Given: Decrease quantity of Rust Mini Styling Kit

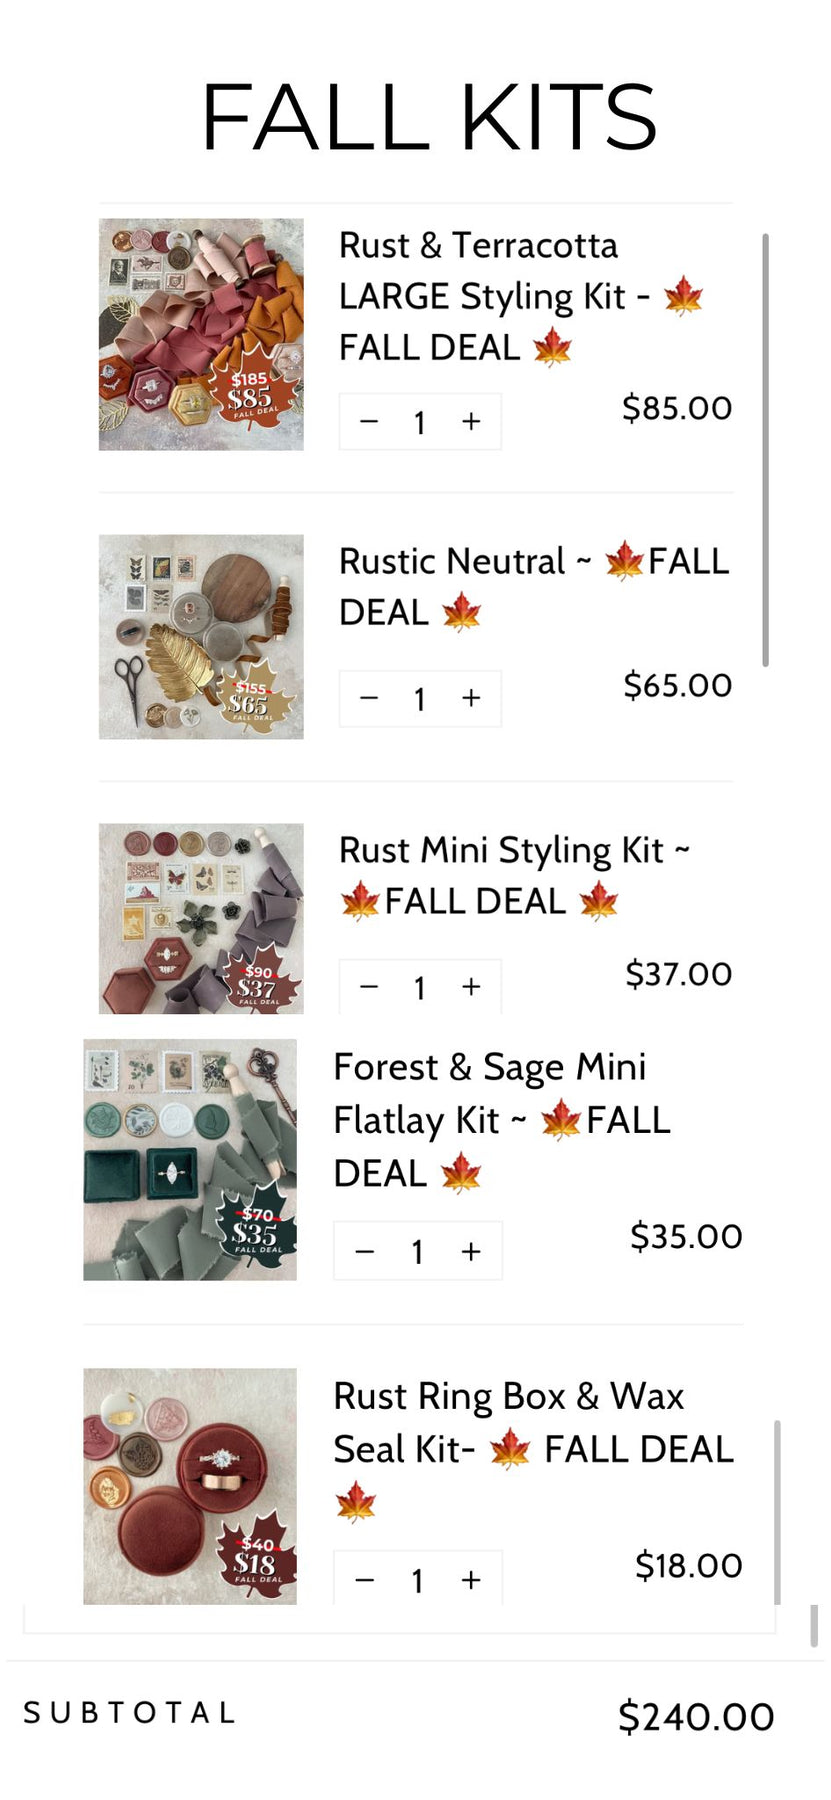Looking at the screenshot, I should click(x=369, y=987).
